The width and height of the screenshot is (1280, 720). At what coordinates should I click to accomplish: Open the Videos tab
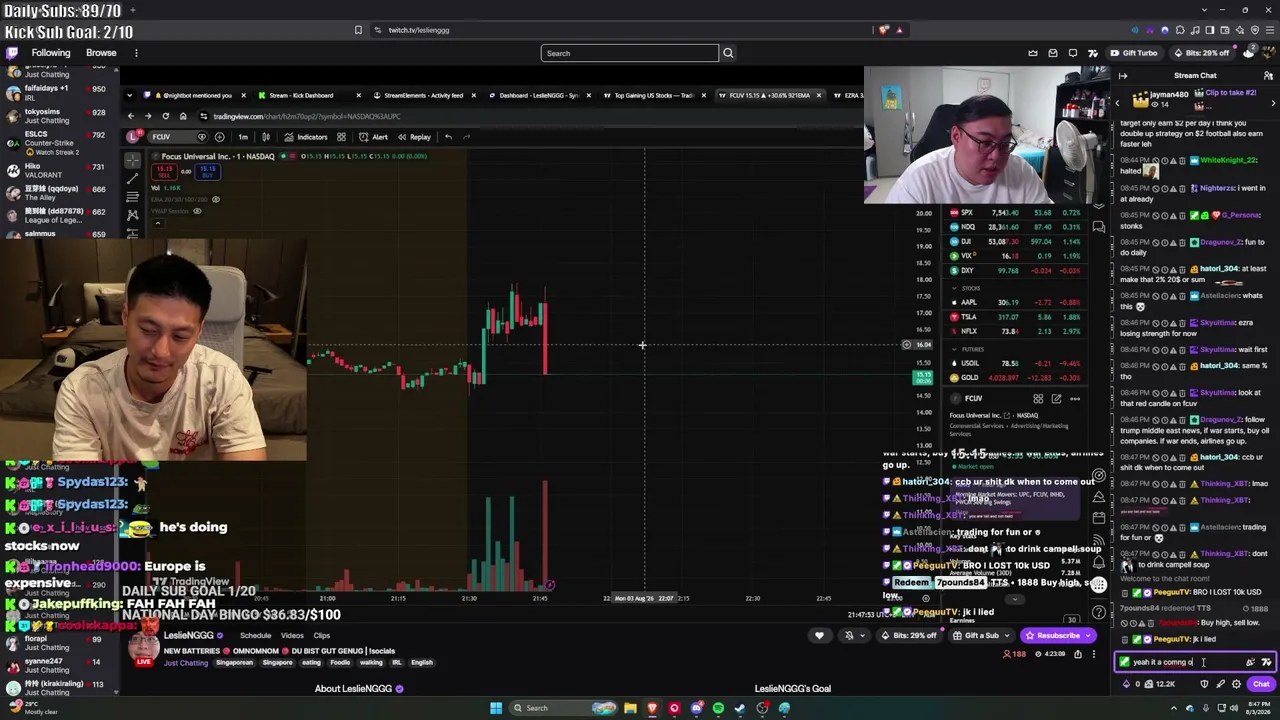292,635
